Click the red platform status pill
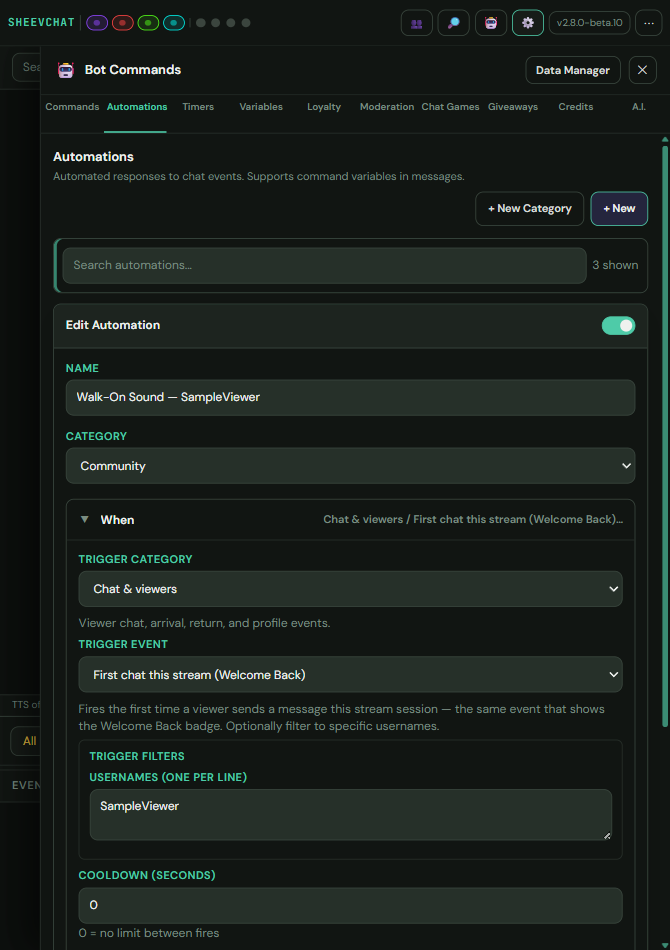The width and height of the screenshot is (670, 950). [x=122, y=23]
